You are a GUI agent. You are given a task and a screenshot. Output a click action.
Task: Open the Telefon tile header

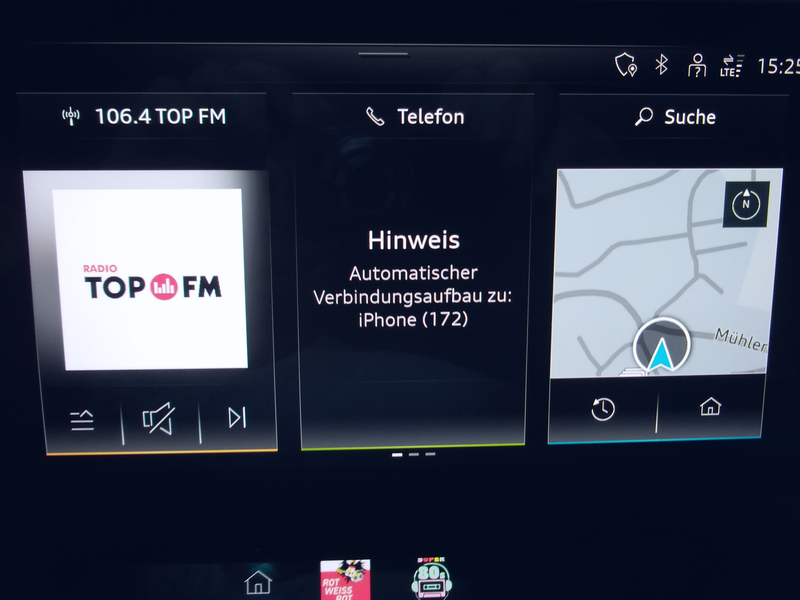point(415,117)
